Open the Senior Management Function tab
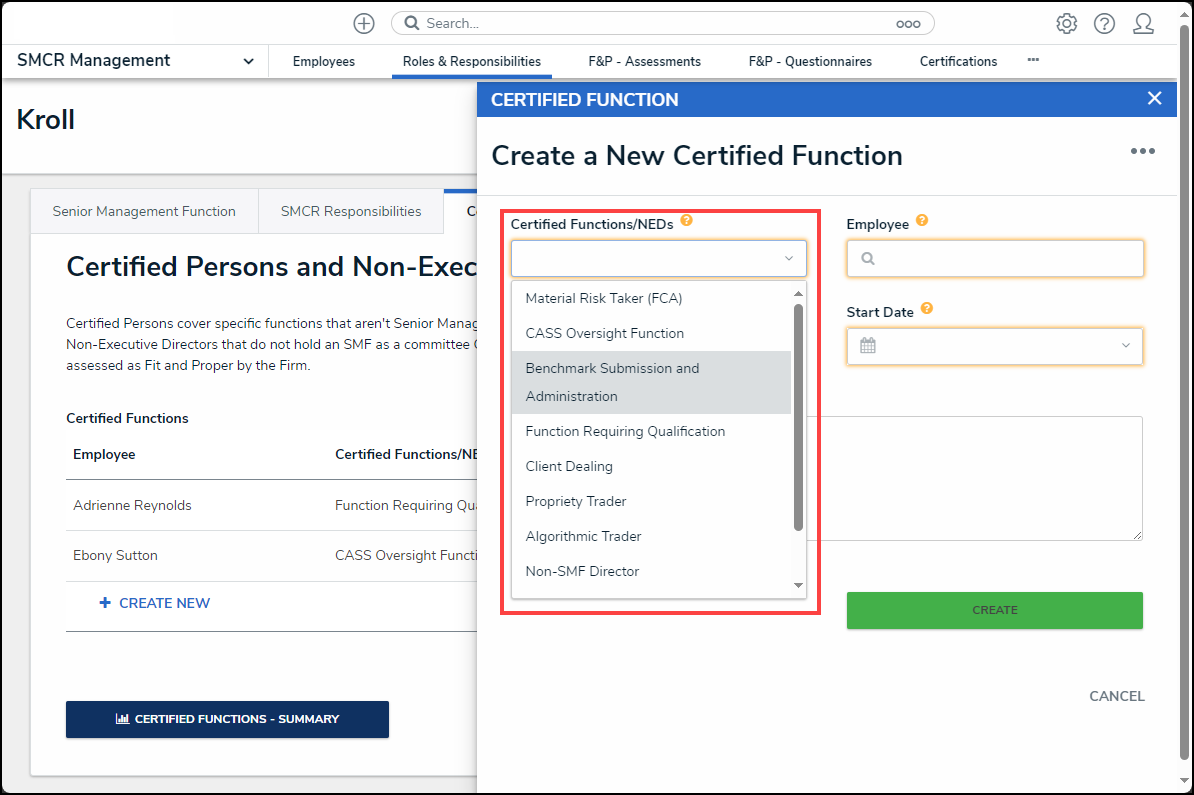Viewport: 1194px width, 795px height. click(144, 211)
